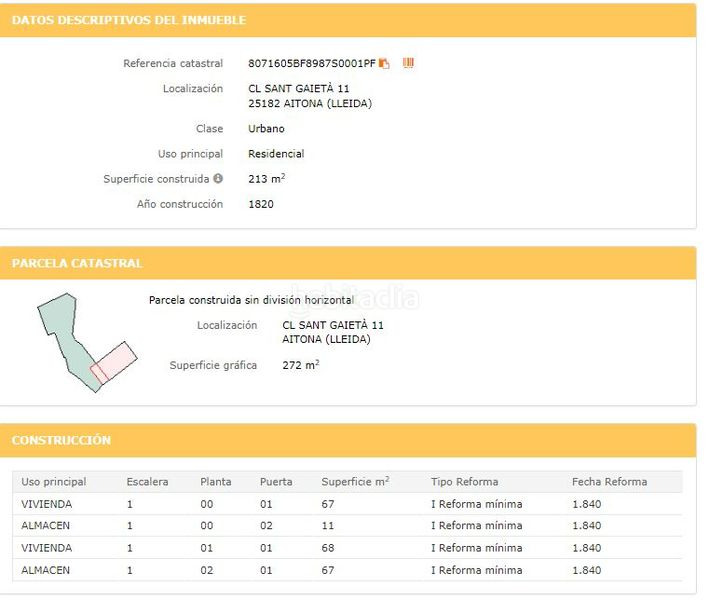The width and height of the screenshot is (709, 600).
Task: Click the Superficie m² column header
Action: [x=355, y=482]
